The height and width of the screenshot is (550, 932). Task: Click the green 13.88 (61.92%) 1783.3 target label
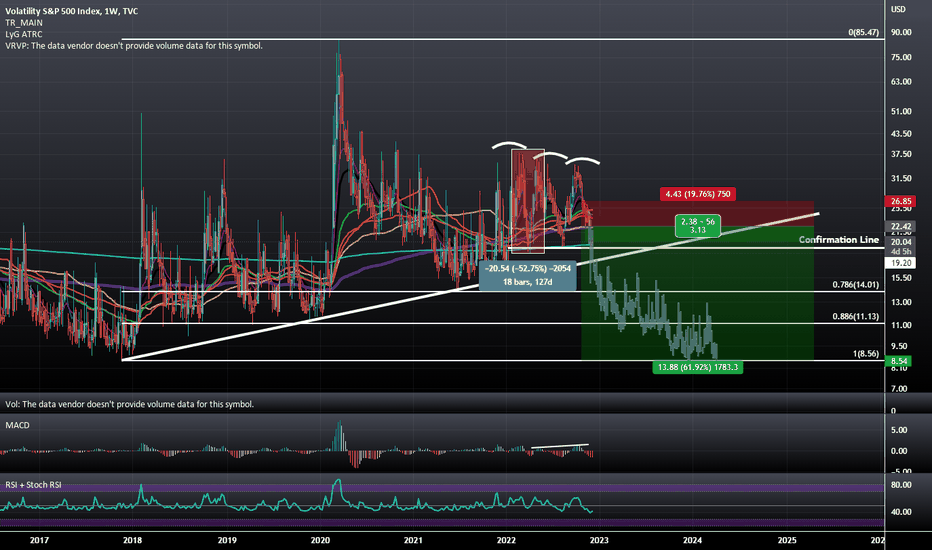click(x=698, y=367)
